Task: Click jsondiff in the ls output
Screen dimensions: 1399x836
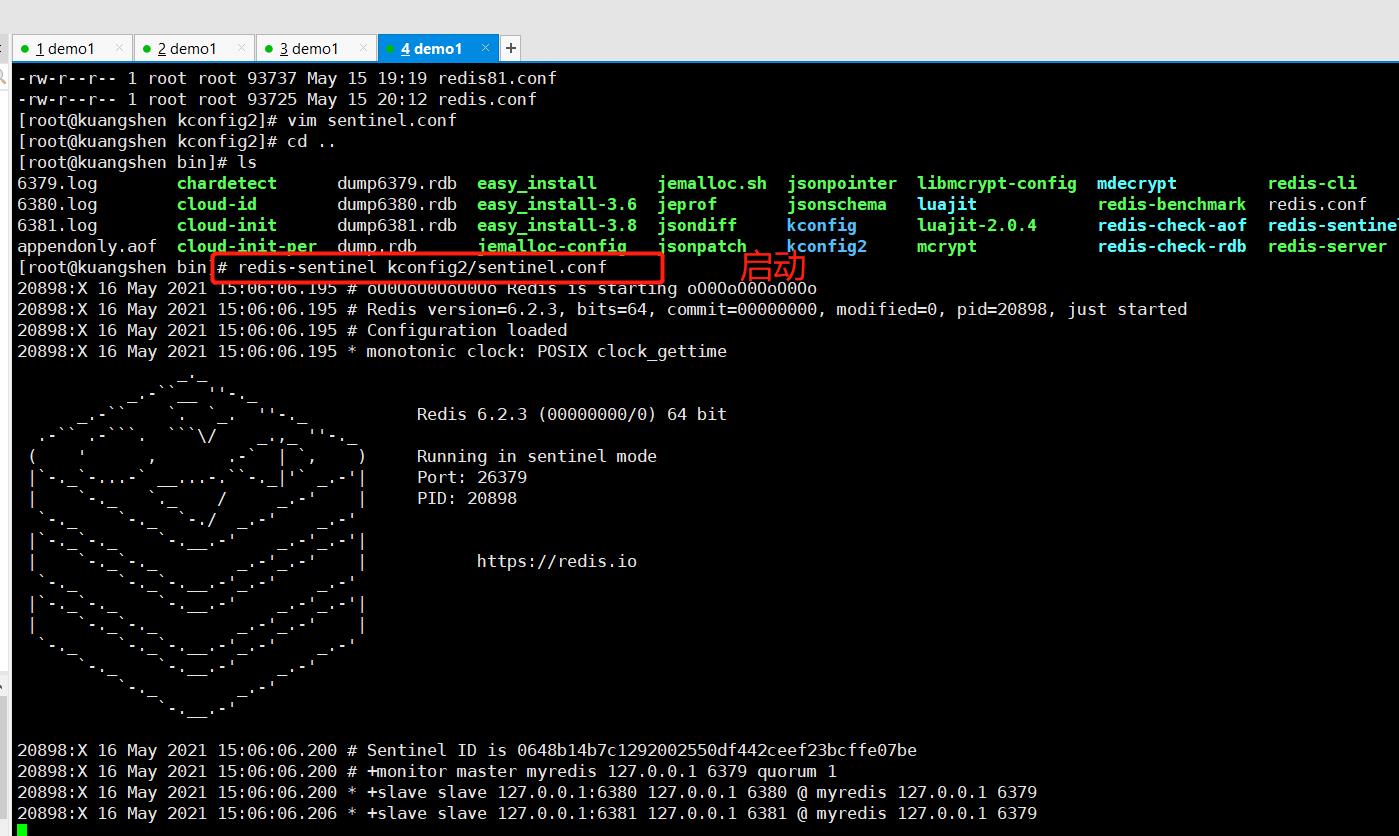Action: tap(697, 225)
